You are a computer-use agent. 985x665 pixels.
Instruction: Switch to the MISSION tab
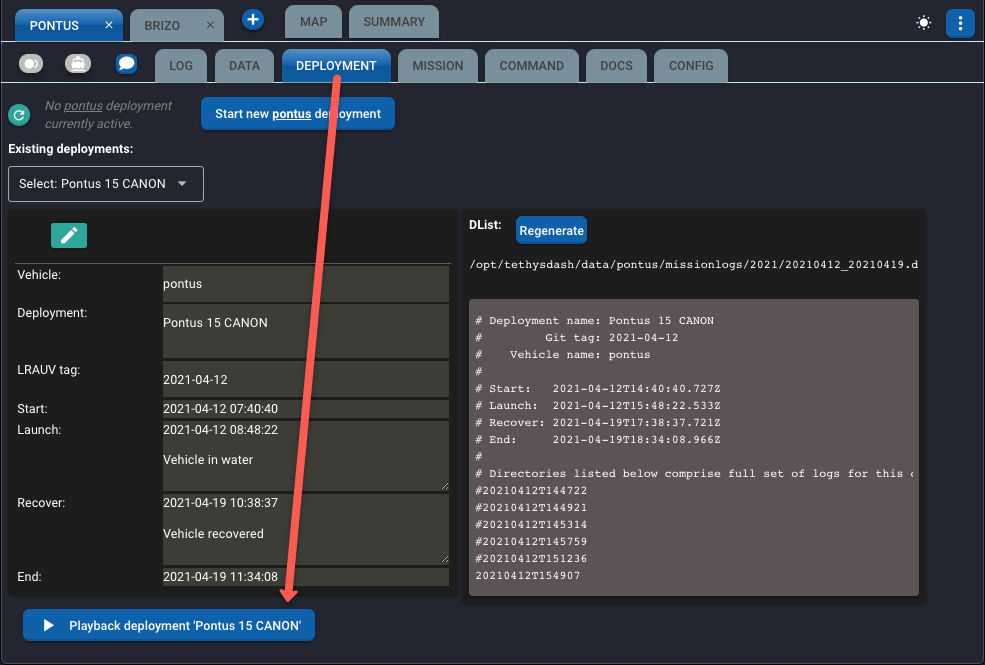437,66
